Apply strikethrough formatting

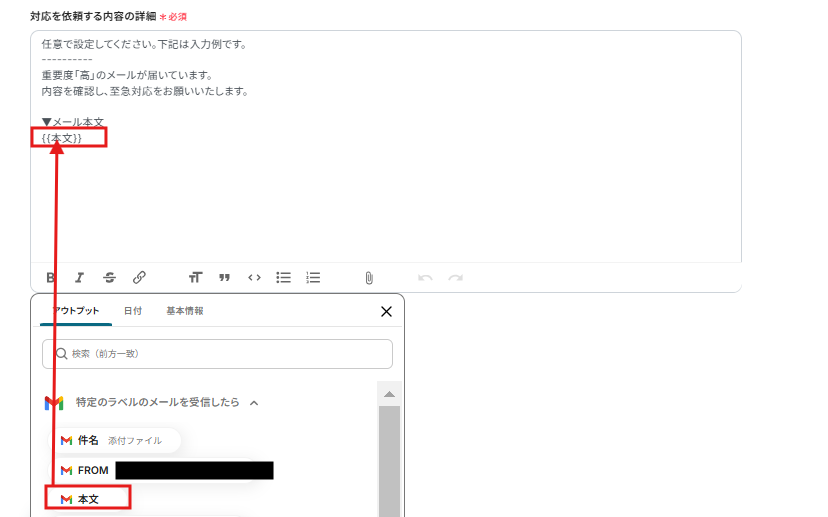point(109,277)
